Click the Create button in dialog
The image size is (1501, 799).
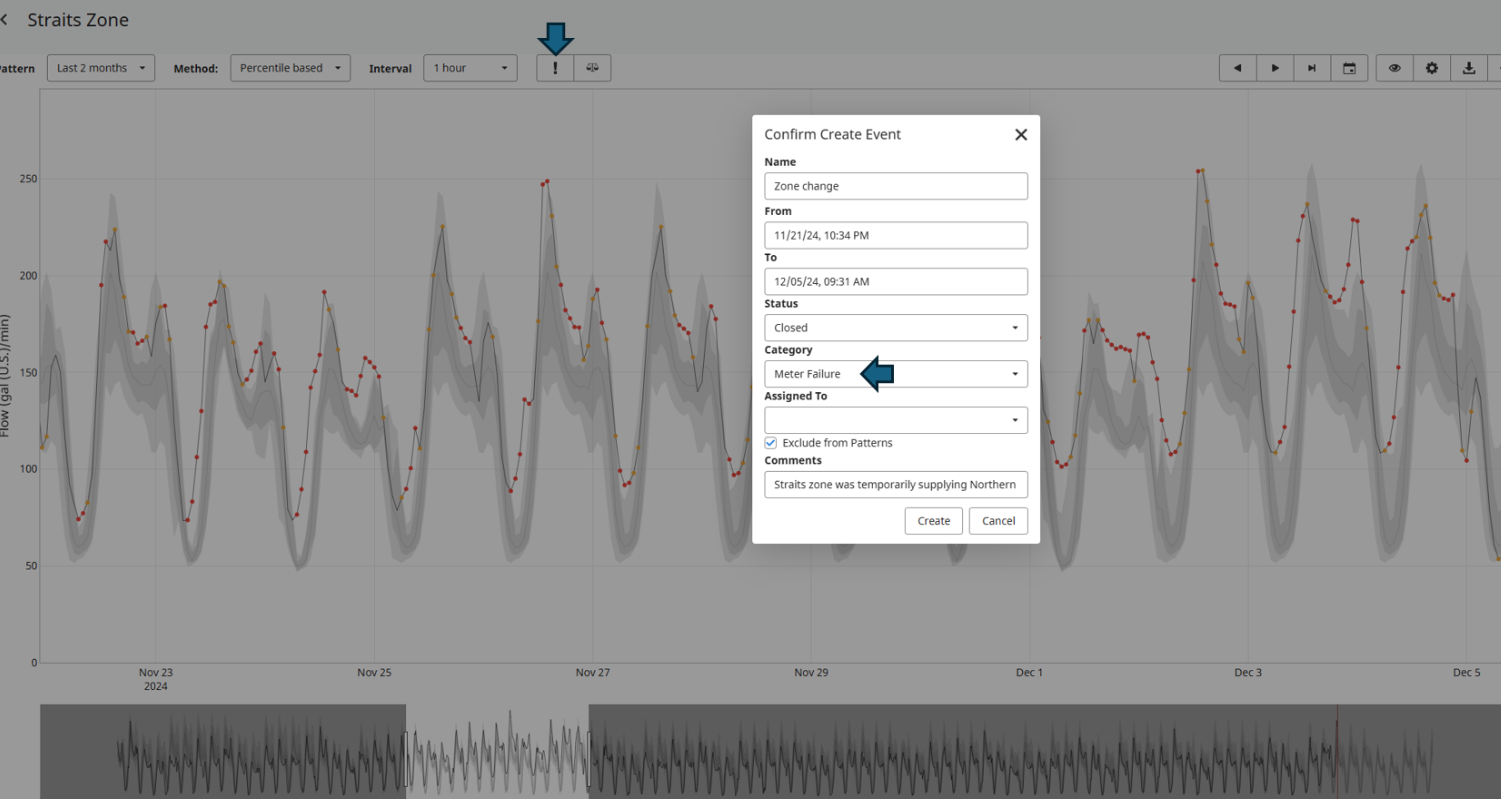click(933, 521)
